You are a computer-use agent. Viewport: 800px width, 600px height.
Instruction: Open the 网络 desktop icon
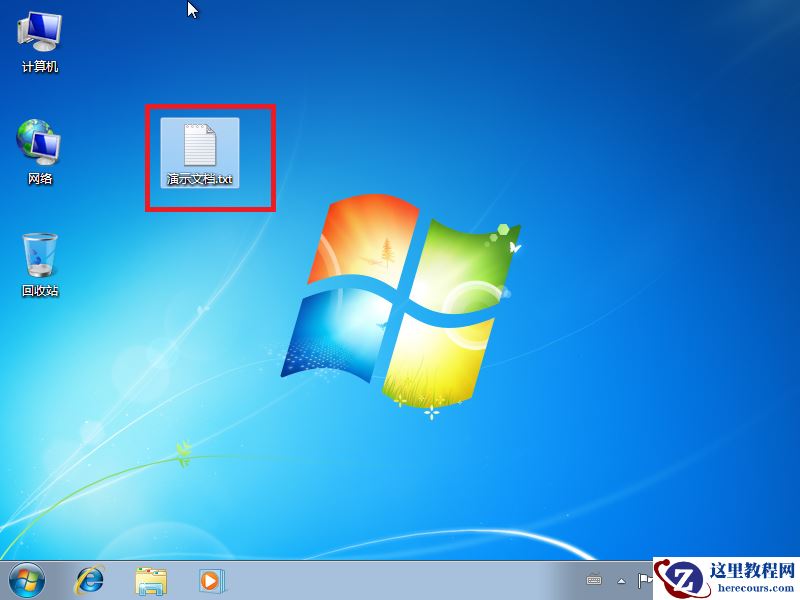coord(40,145)
